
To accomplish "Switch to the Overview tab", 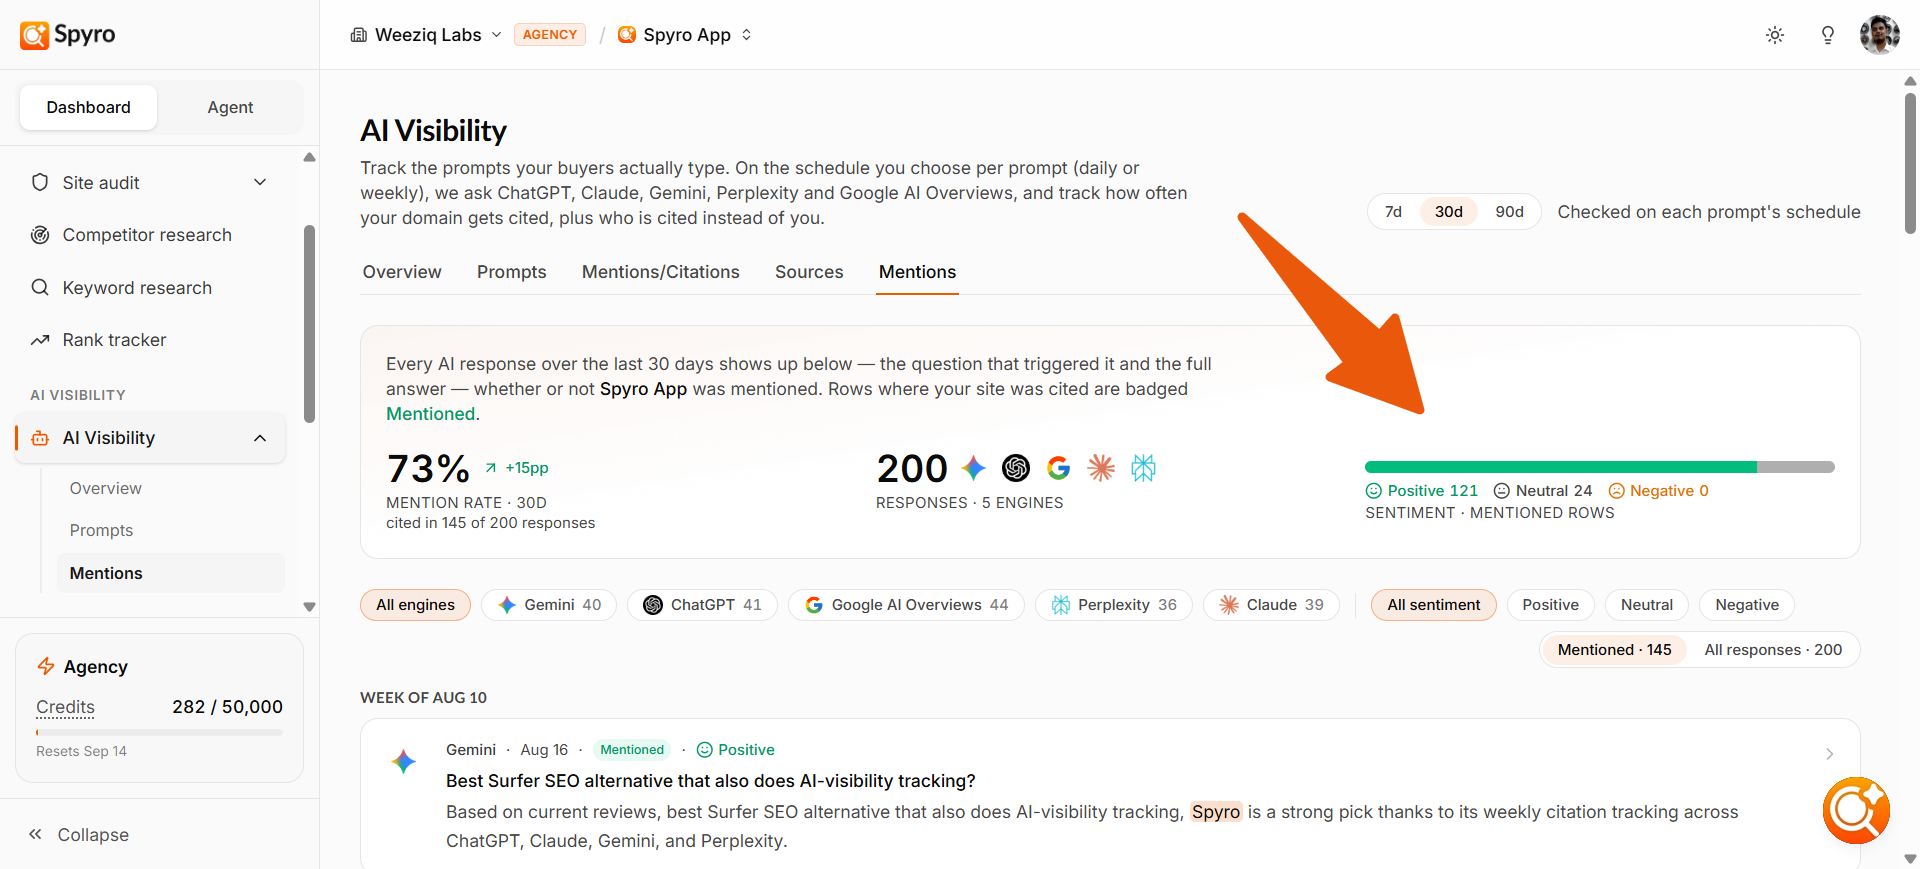I will point(402,272).
